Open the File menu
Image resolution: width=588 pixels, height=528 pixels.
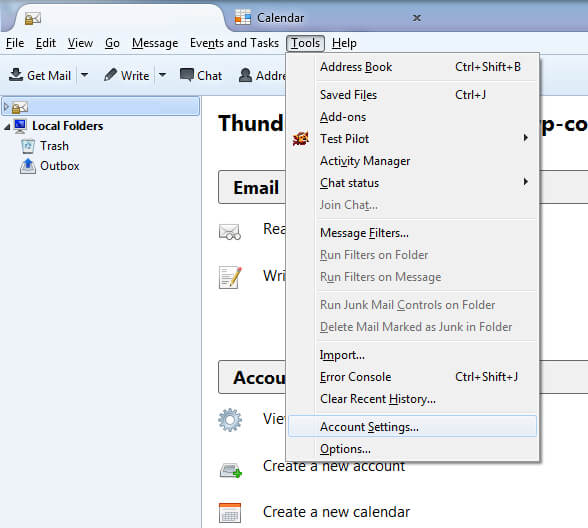point(15,43)
